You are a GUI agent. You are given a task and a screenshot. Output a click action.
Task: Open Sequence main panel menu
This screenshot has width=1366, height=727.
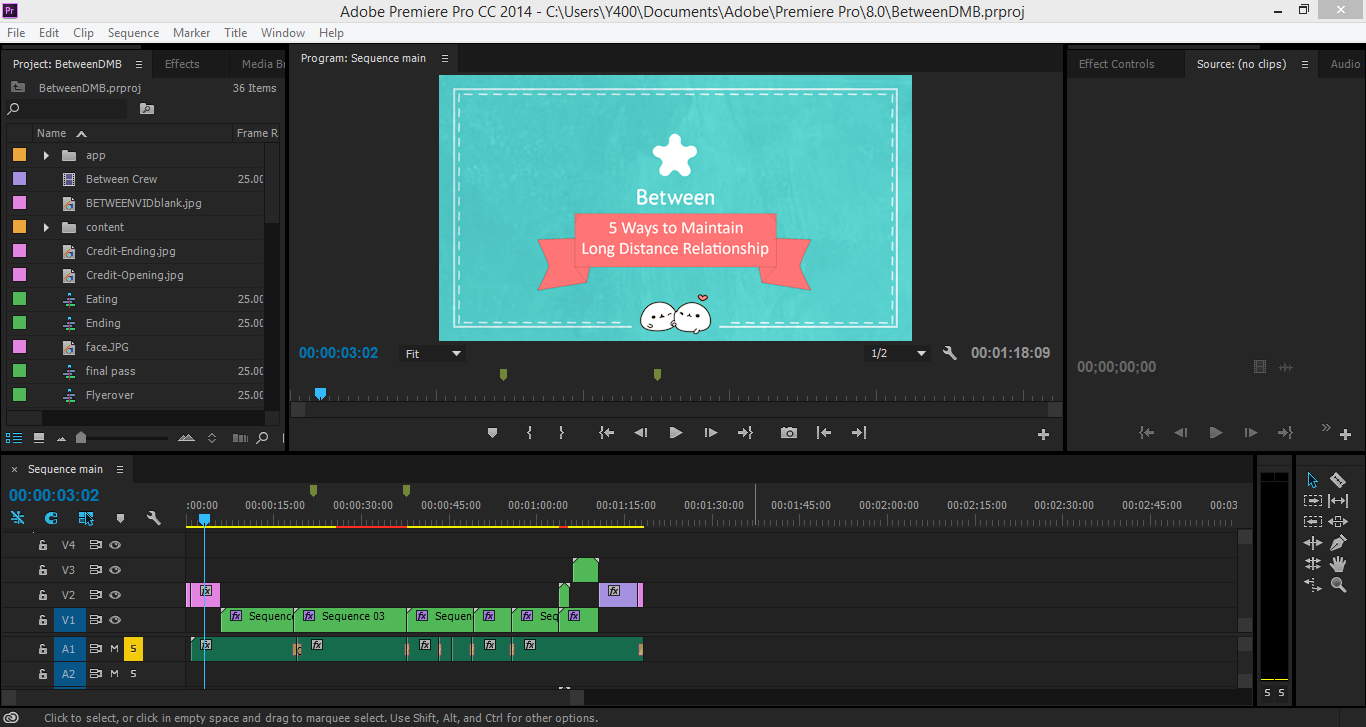tap(120, 469)
